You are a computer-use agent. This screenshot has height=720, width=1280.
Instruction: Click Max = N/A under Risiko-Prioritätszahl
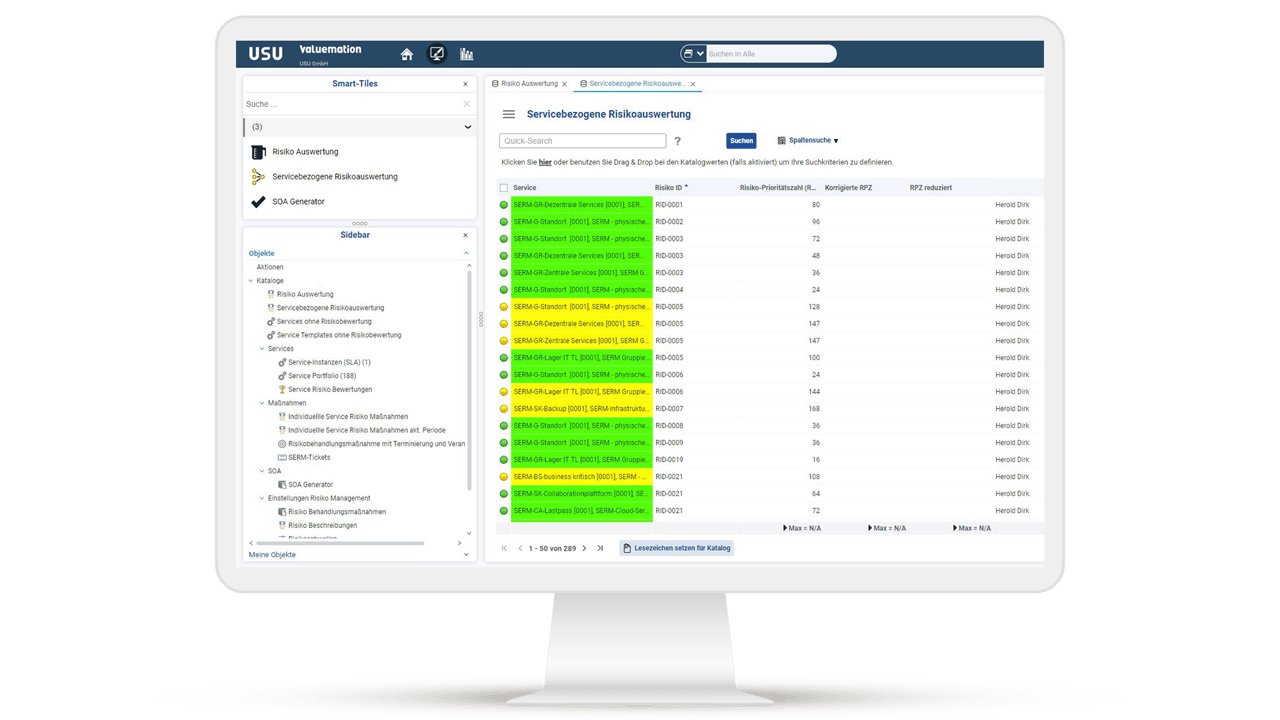pos(802,528)
